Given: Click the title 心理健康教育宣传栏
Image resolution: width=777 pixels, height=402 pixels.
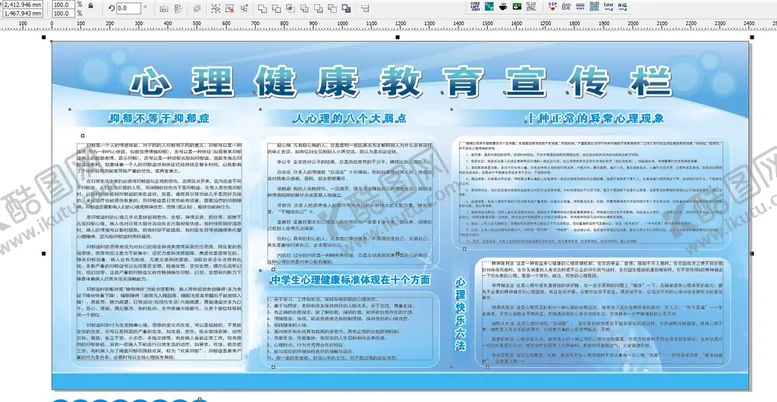Looking at the screenshot, I should 400,82.
